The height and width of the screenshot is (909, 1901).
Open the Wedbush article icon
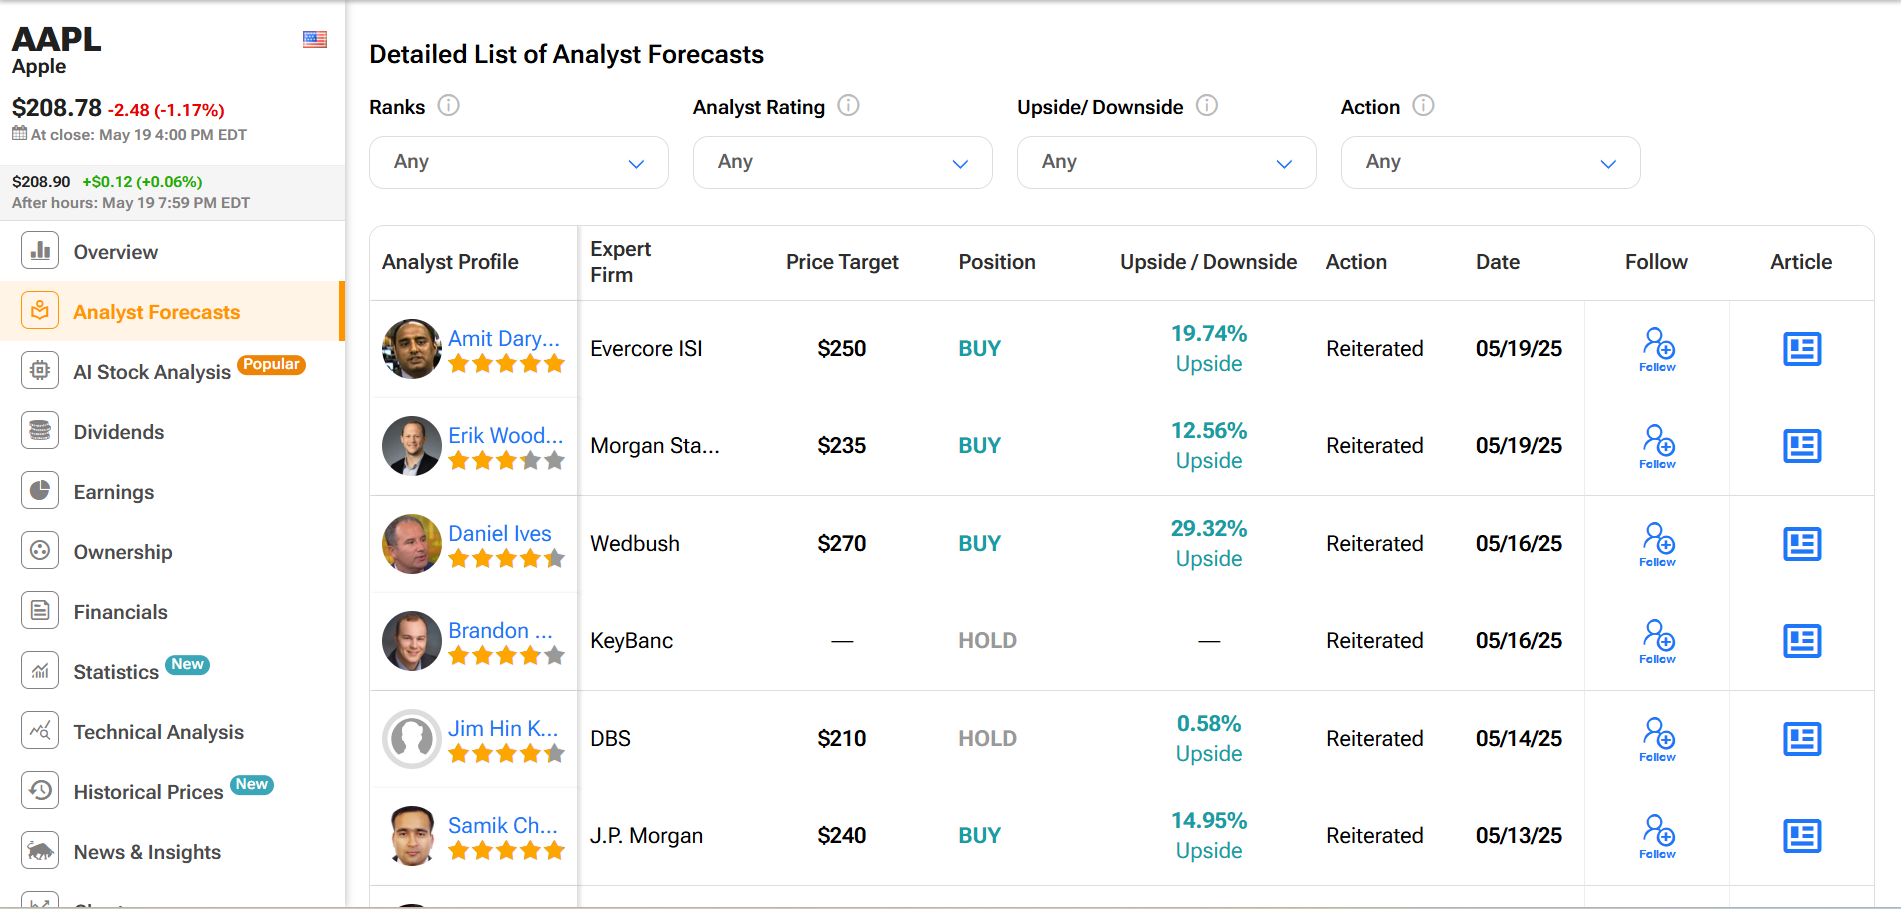(1802, 544)
